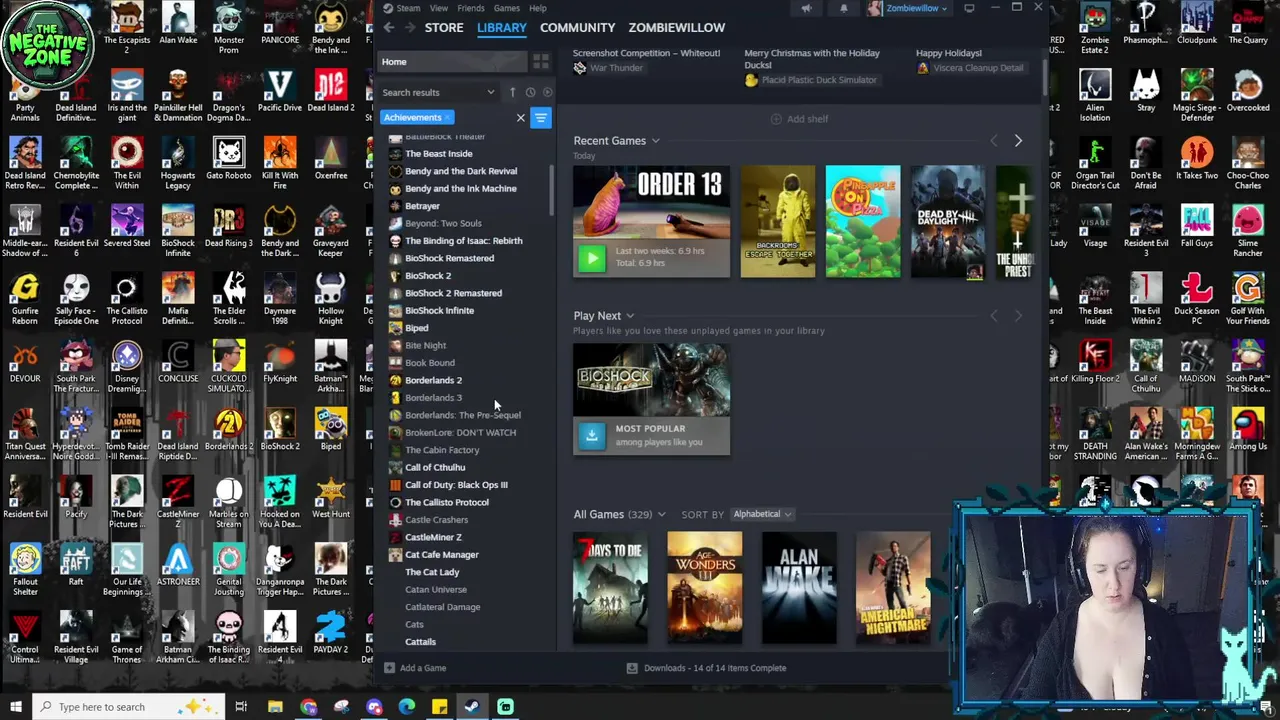Open the Steam notifications bell
Viewport: 1280px width, 720px height.
pyautogui.click(x=843, y=9)
